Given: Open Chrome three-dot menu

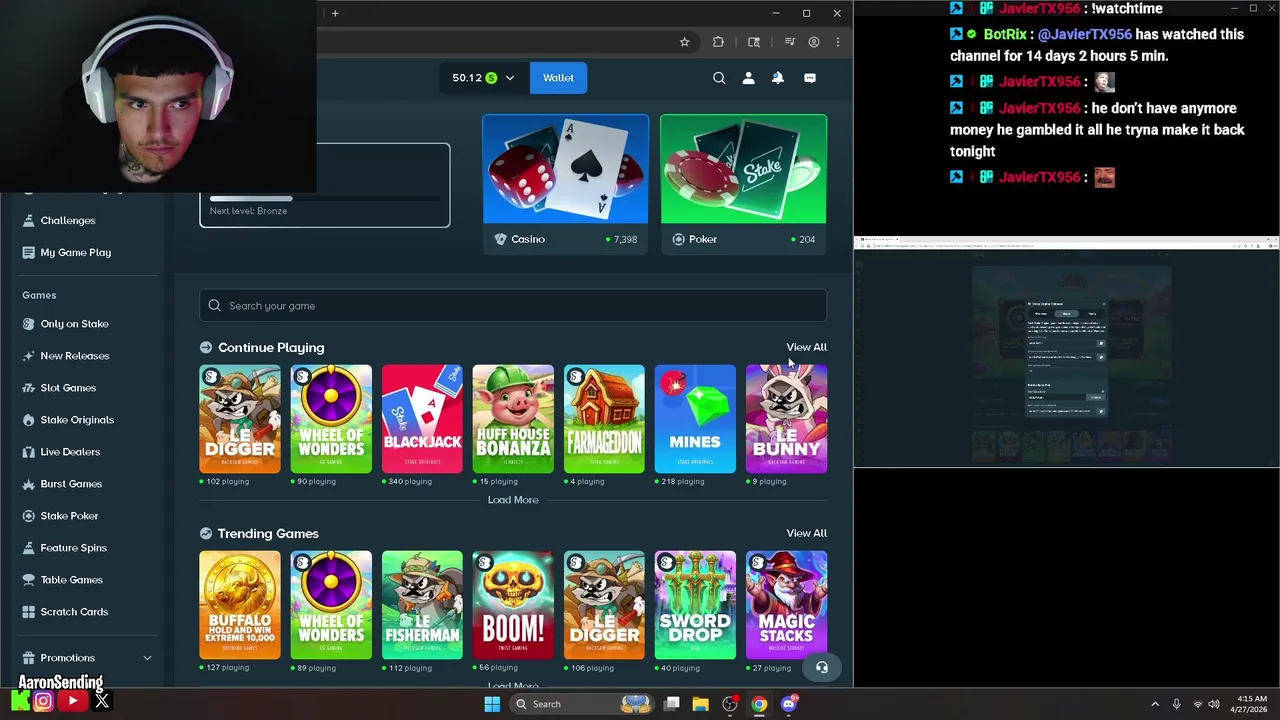Looking at the screenshot, I should 838,42.
